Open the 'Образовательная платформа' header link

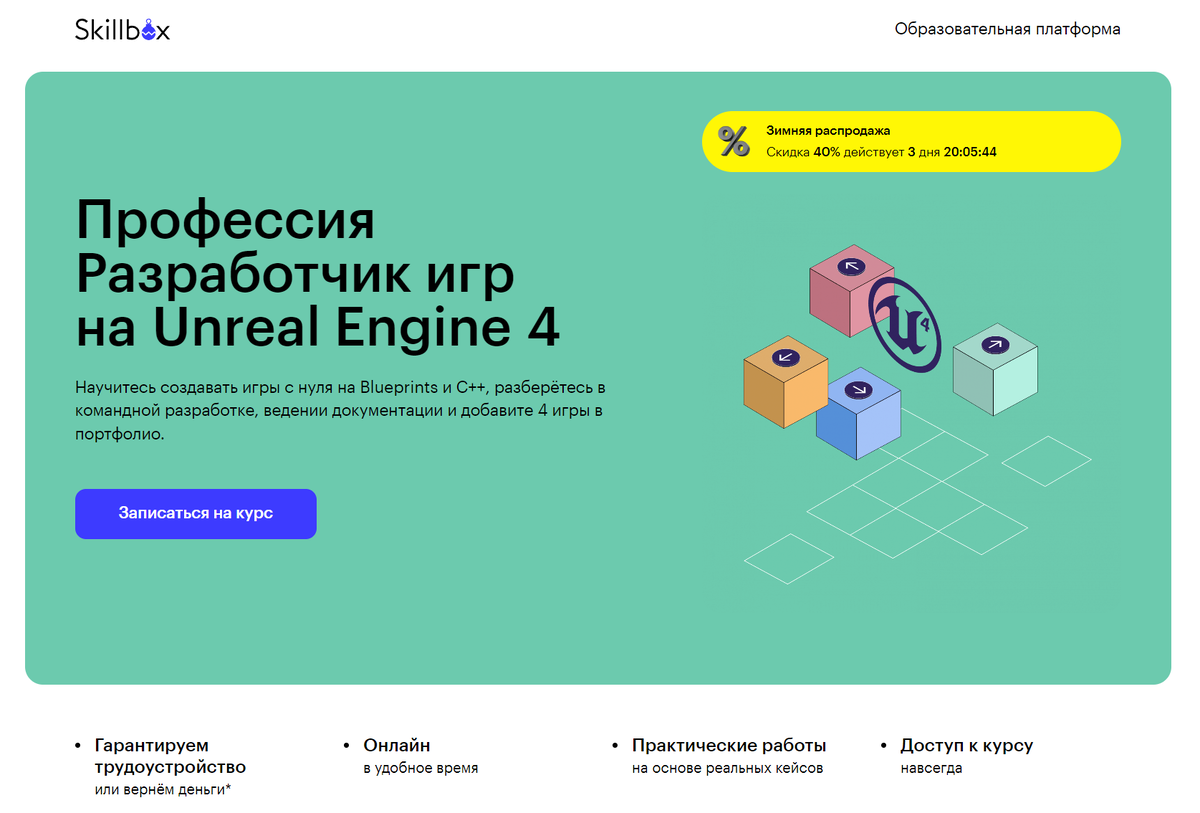1008,29
